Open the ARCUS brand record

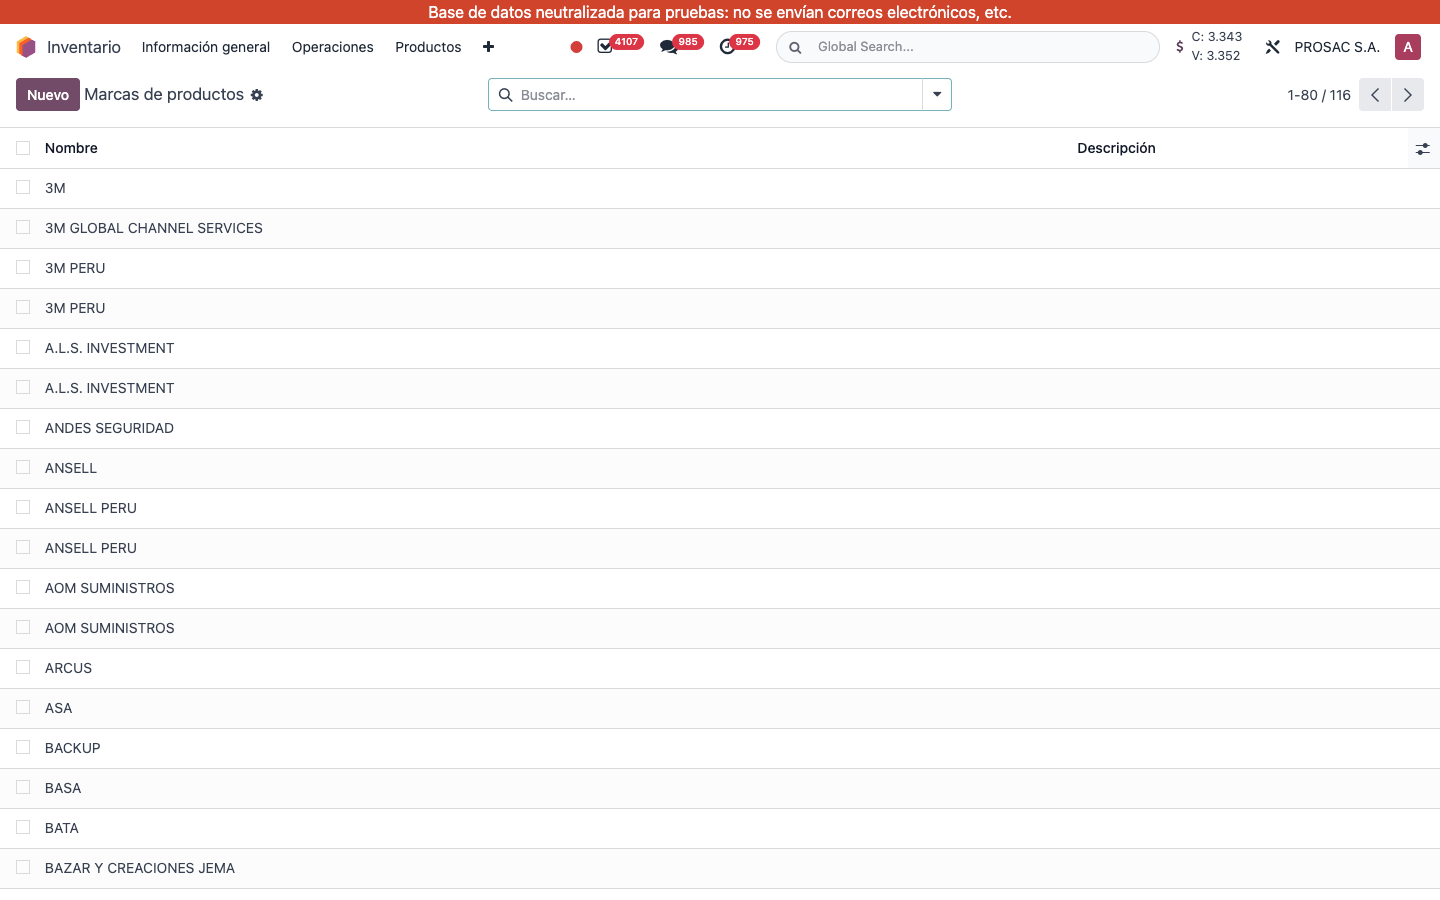click(x=68, y=668)
